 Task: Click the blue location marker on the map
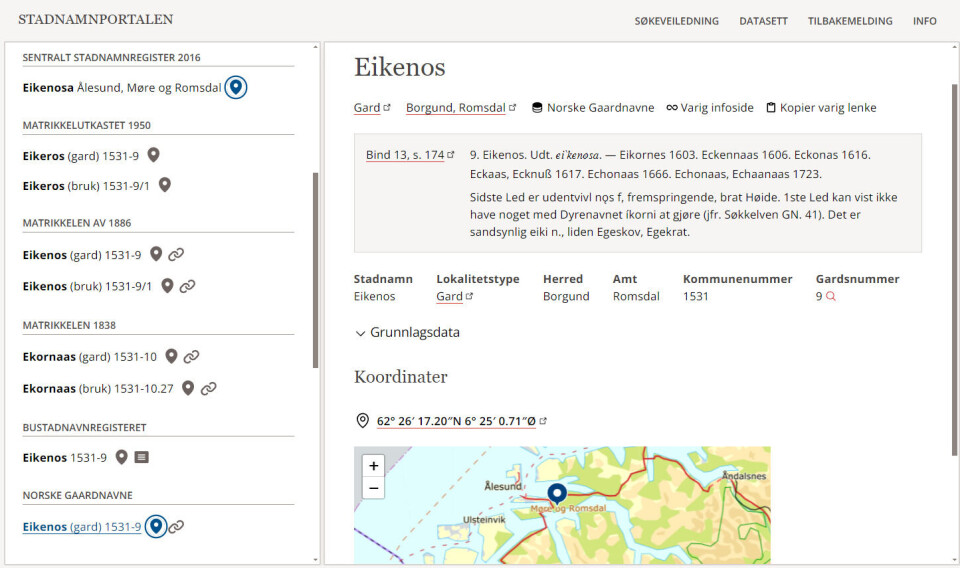[x=557, y=493]
